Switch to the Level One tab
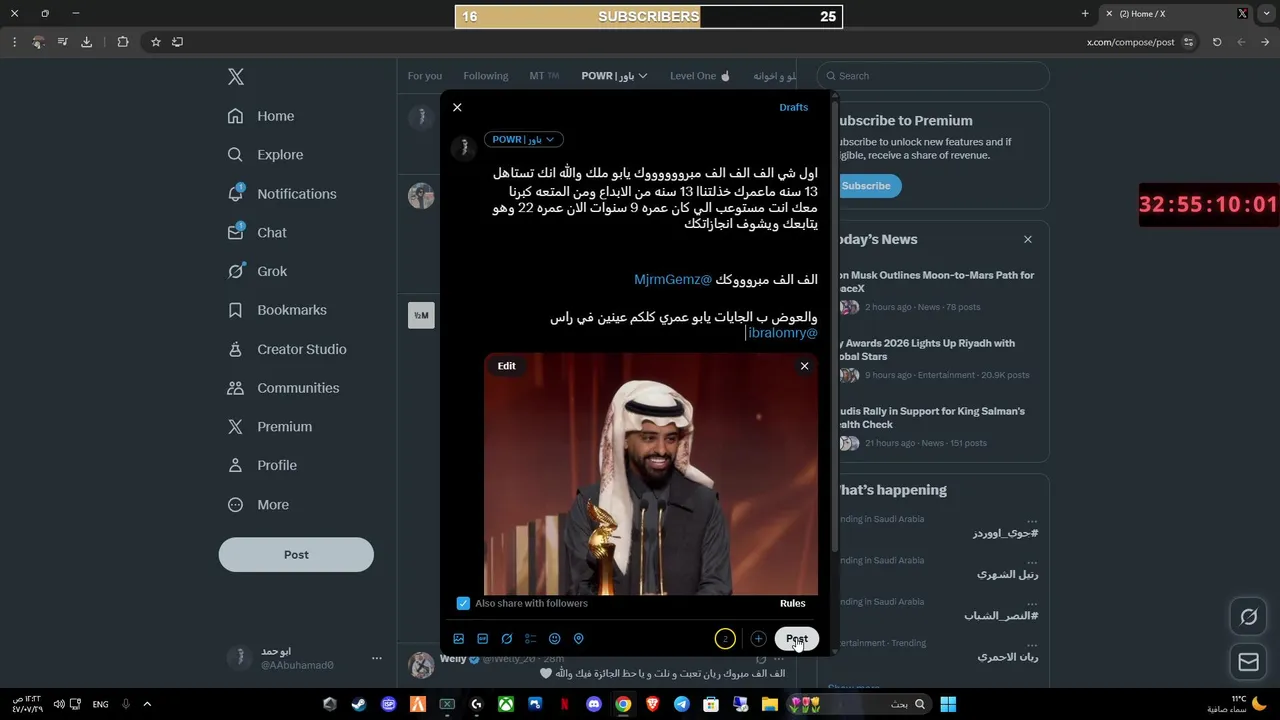Viewport: 1280px width, 720px height. 700,76
